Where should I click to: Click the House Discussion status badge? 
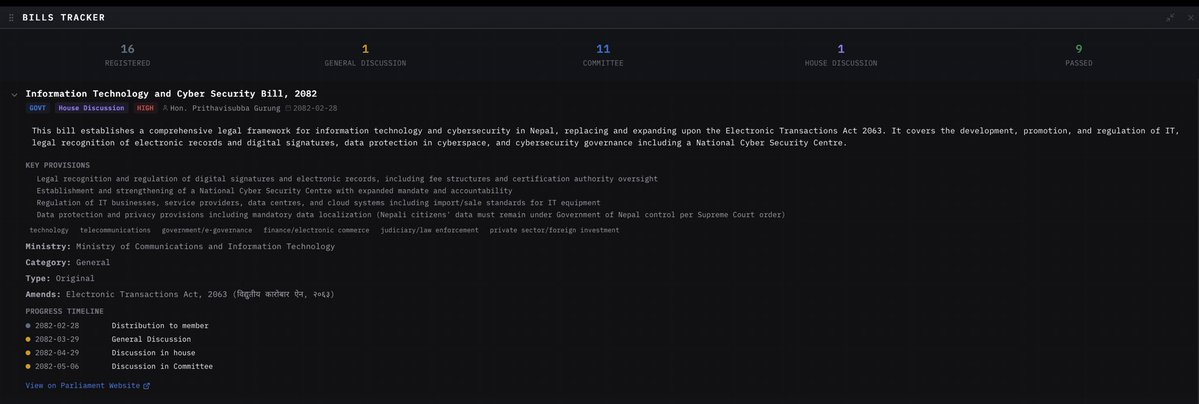point(91,108)
